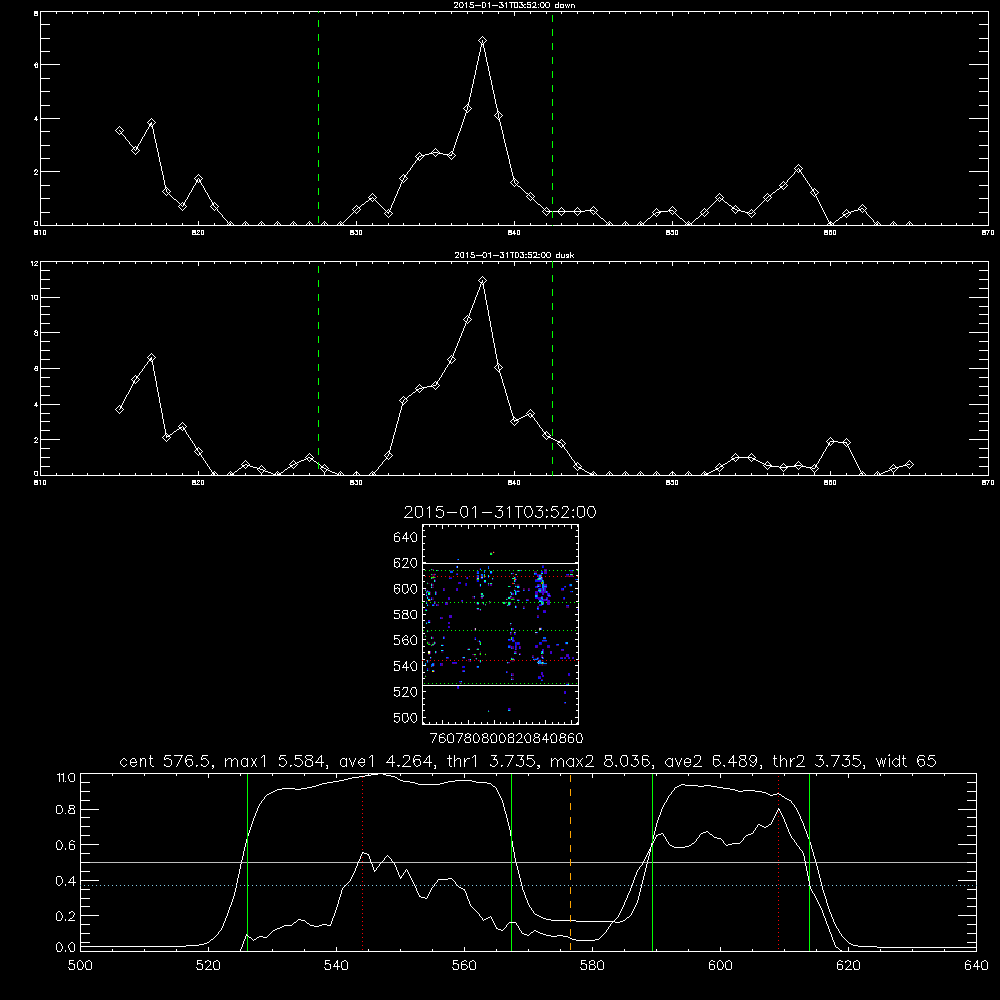
Task: Click the large '2015-01-31T03:52:00' title above the image map
Action: pyautogui.click(x=500, y=512)
